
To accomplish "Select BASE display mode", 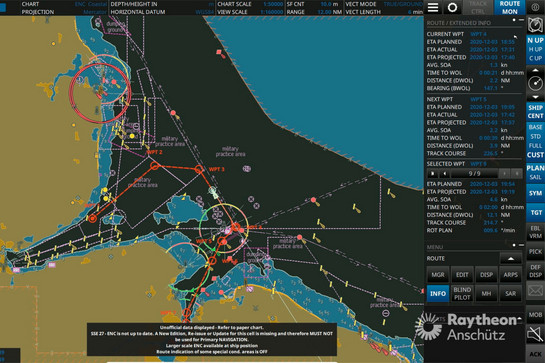I will click(x=535, y=127).
